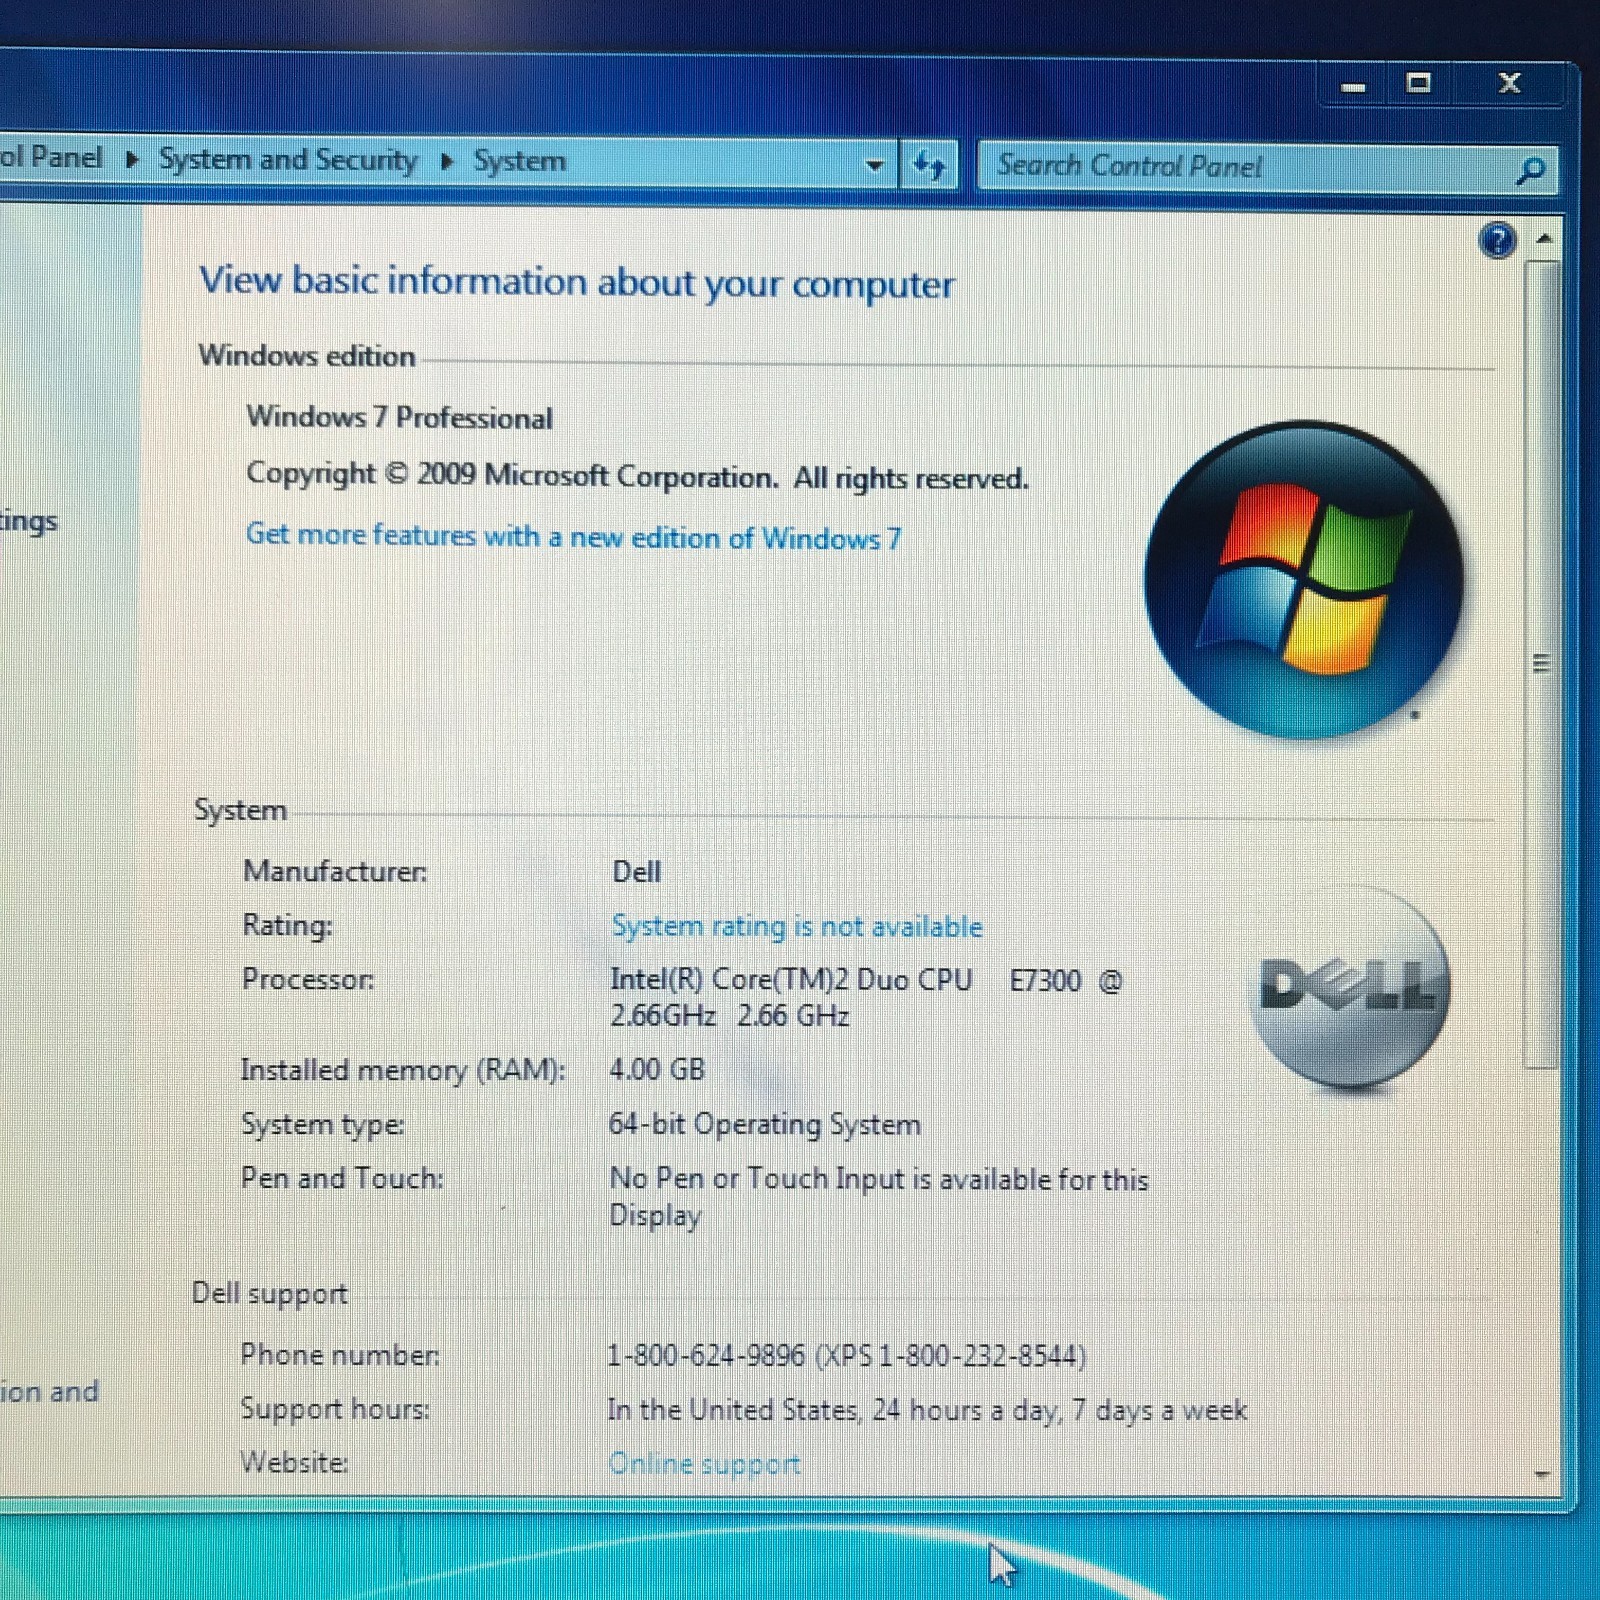This screenshot has width=1600, height=1600.
Task: Go to System and Security breadcrumb
Action: (x=288, y=160)
